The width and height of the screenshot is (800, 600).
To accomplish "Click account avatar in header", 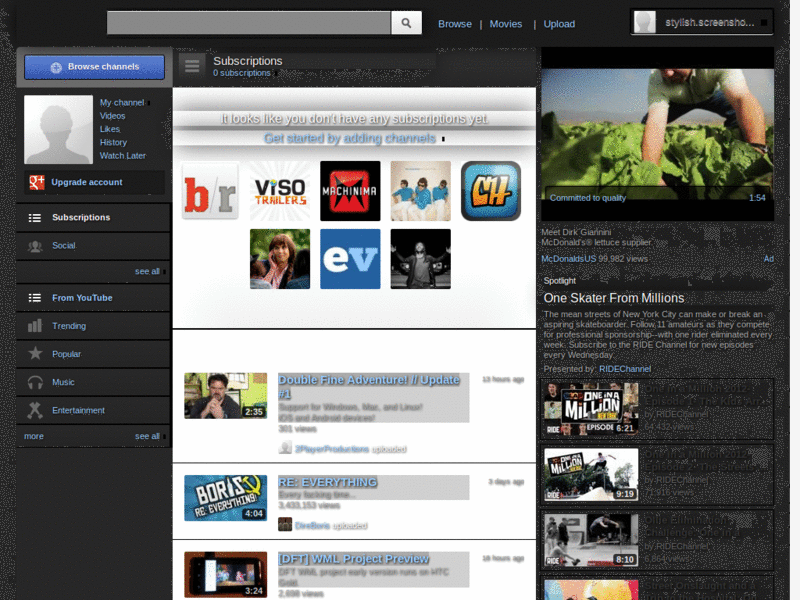I will [645, 22].
